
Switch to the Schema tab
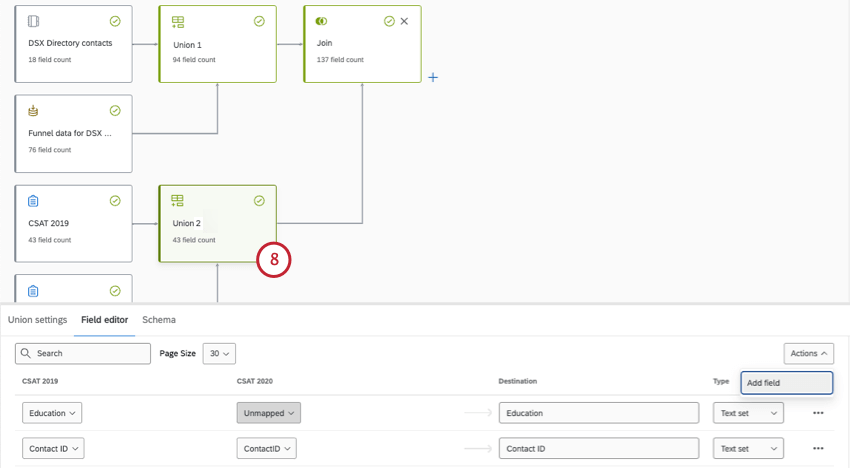[159, 320]
